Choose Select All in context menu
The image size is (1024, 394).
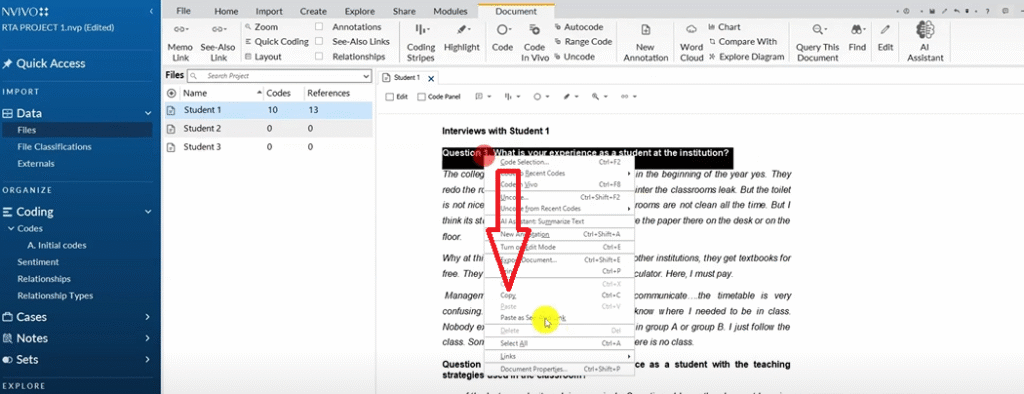coord(559,343)
